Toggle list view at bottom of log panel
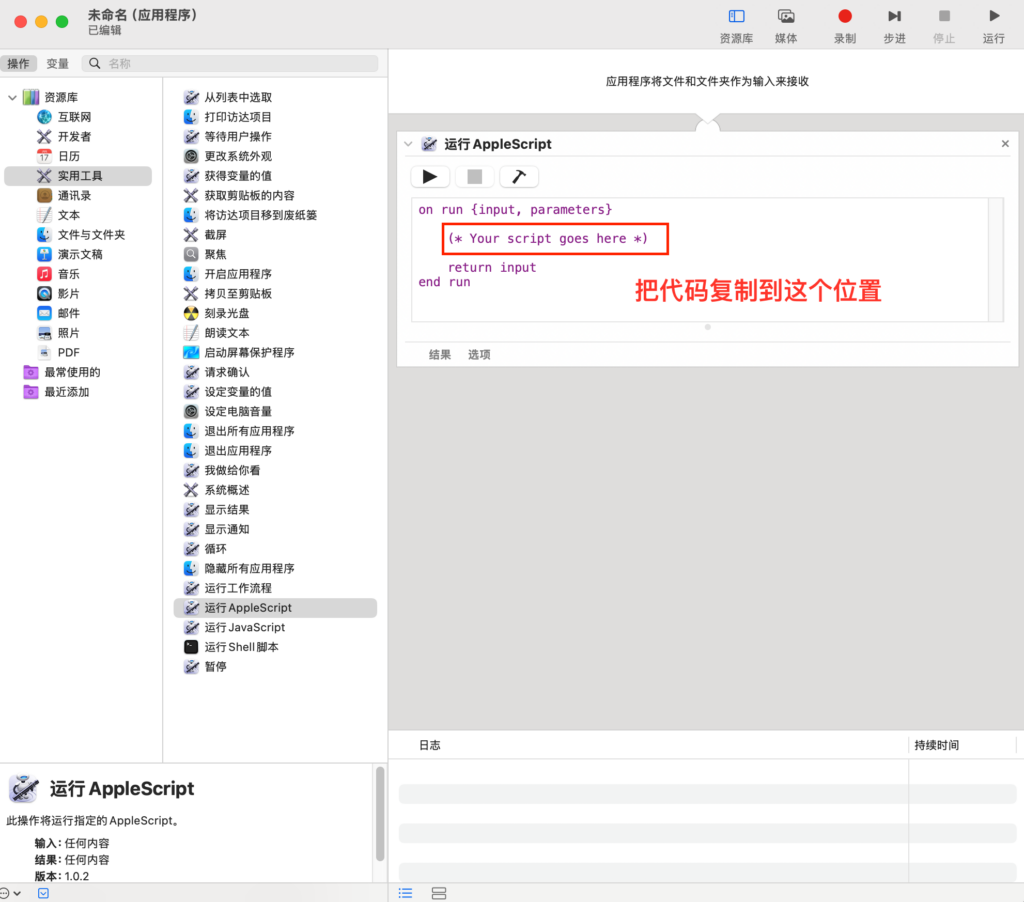Screen dimensions: 1024x902 pos(405,893)
